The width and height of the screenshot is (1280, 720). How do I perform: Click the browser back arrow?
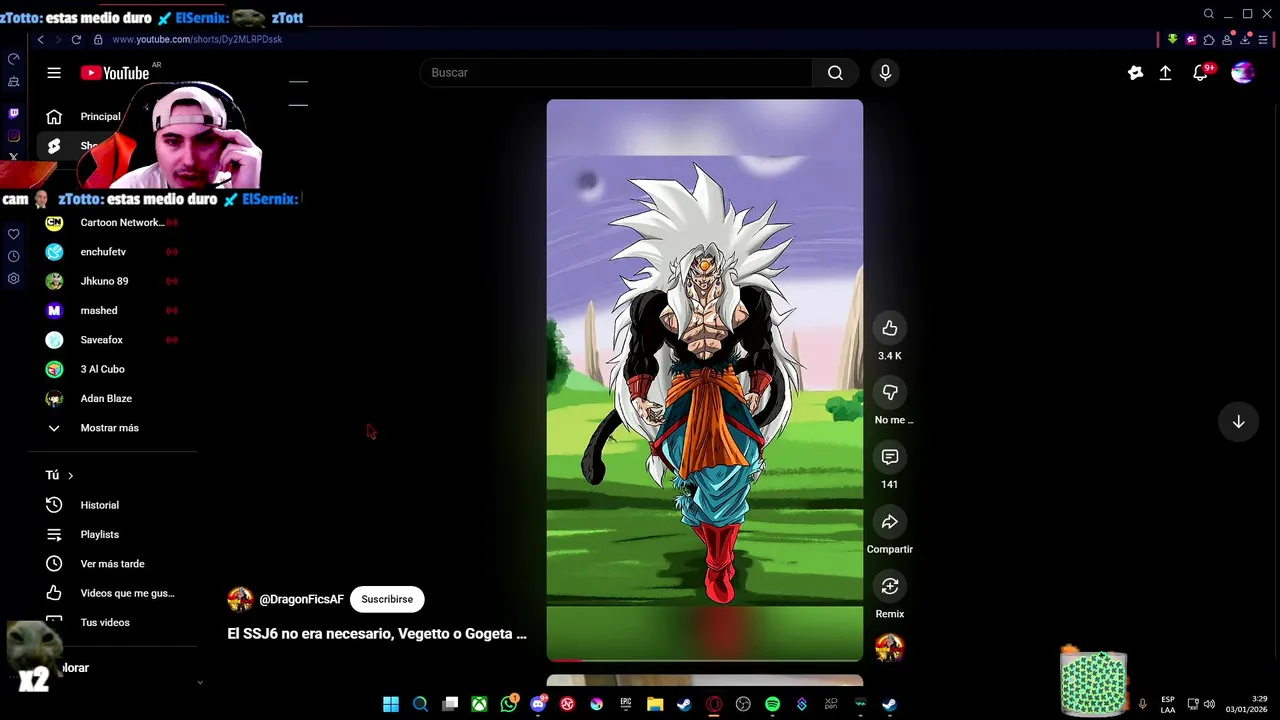(40, 39)
